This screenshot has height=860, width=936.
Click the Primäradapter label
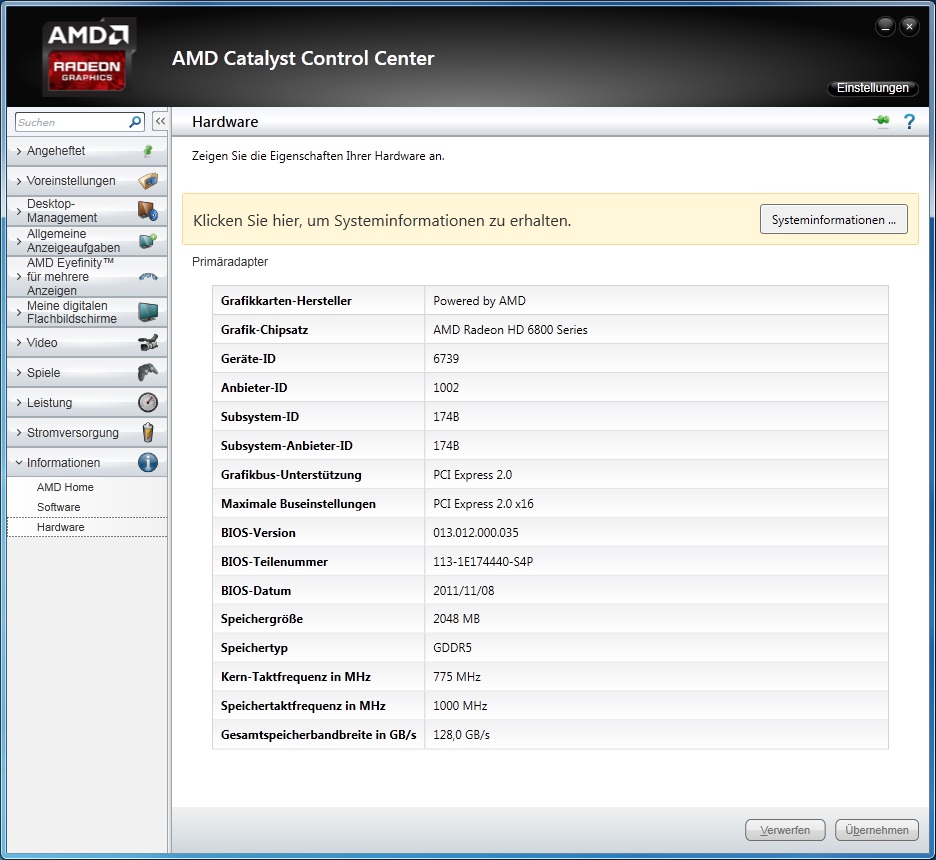230,261
